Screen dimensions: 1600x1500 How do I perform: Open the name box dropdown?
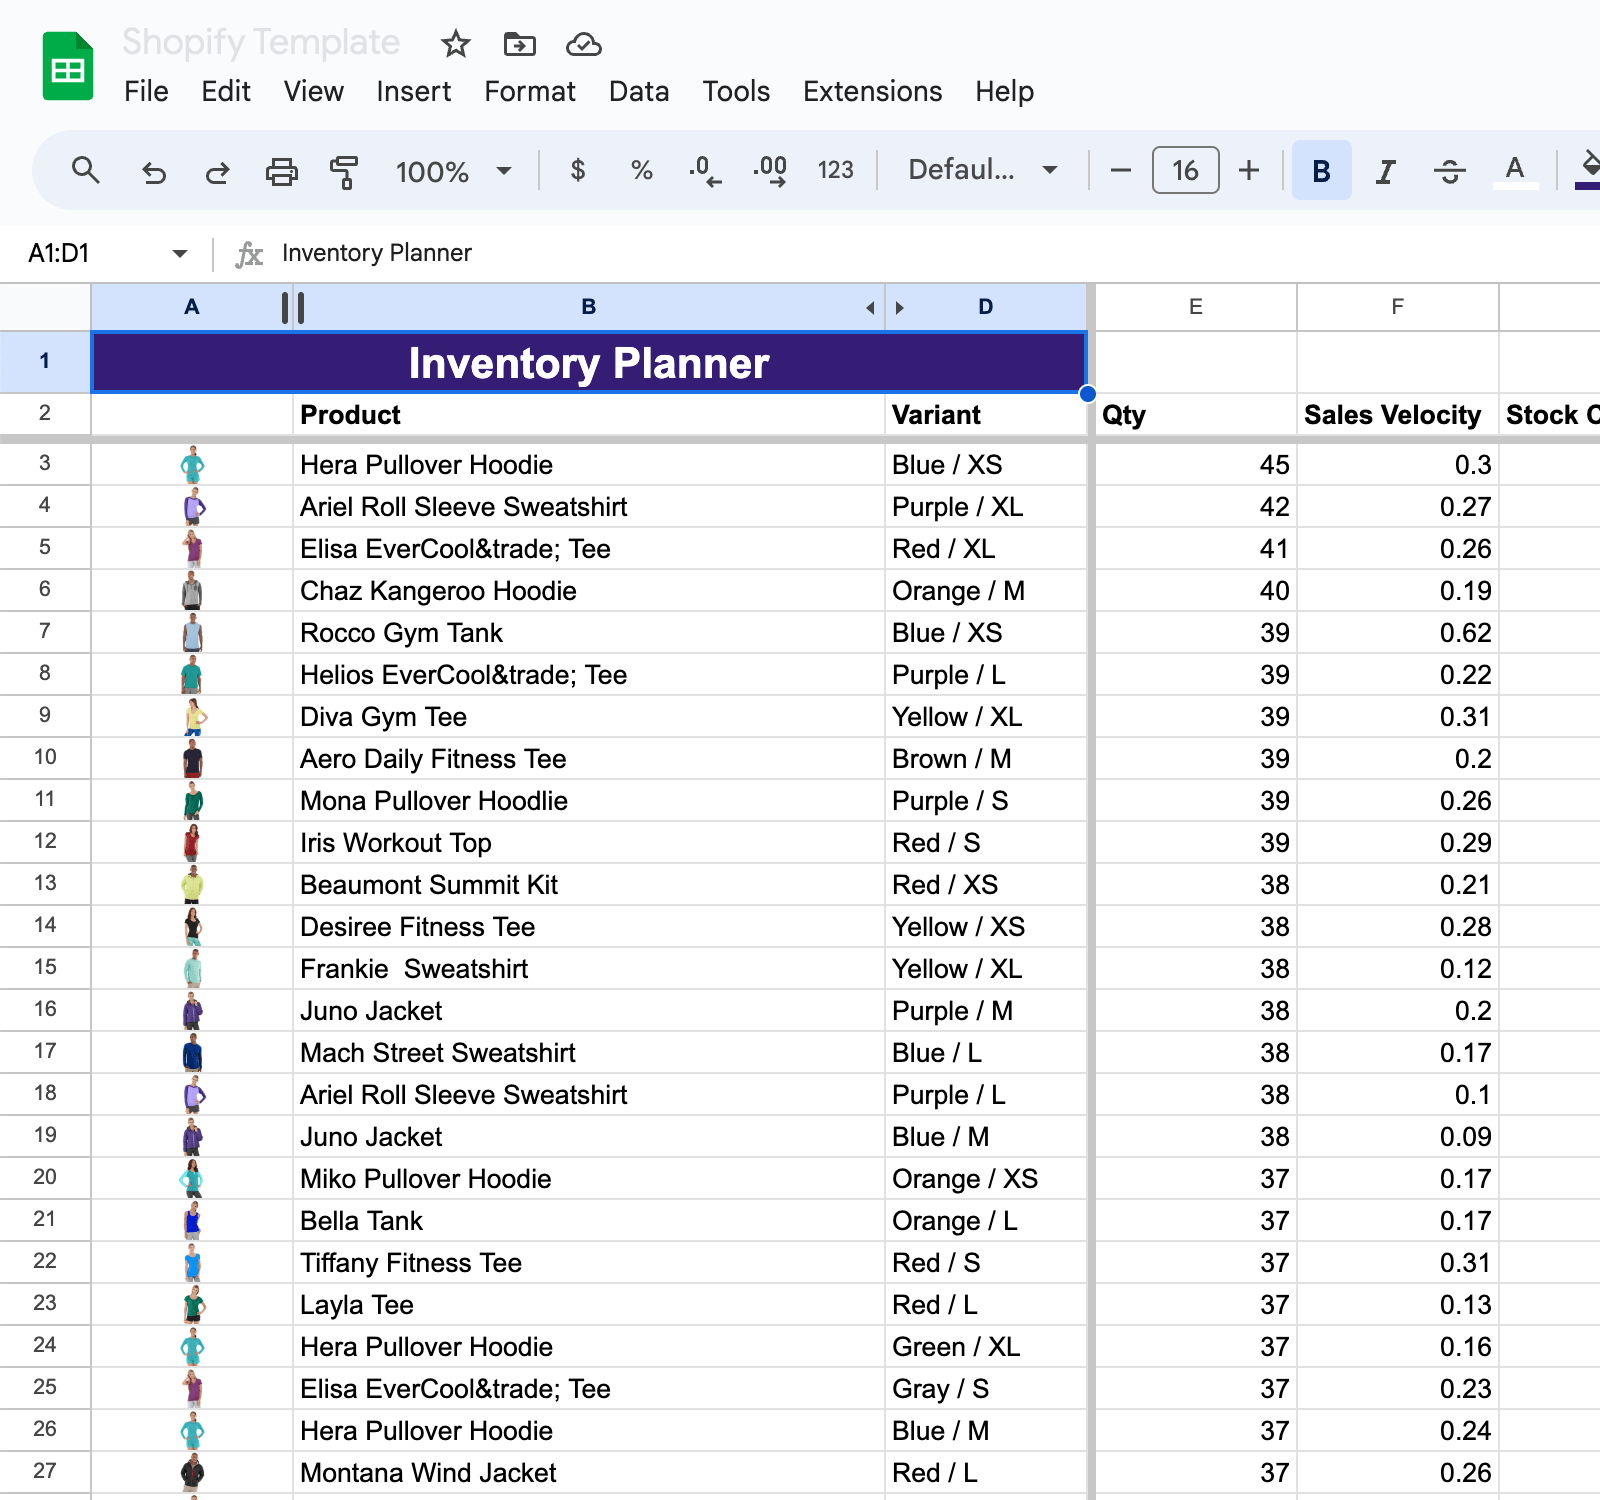(179, 253)
